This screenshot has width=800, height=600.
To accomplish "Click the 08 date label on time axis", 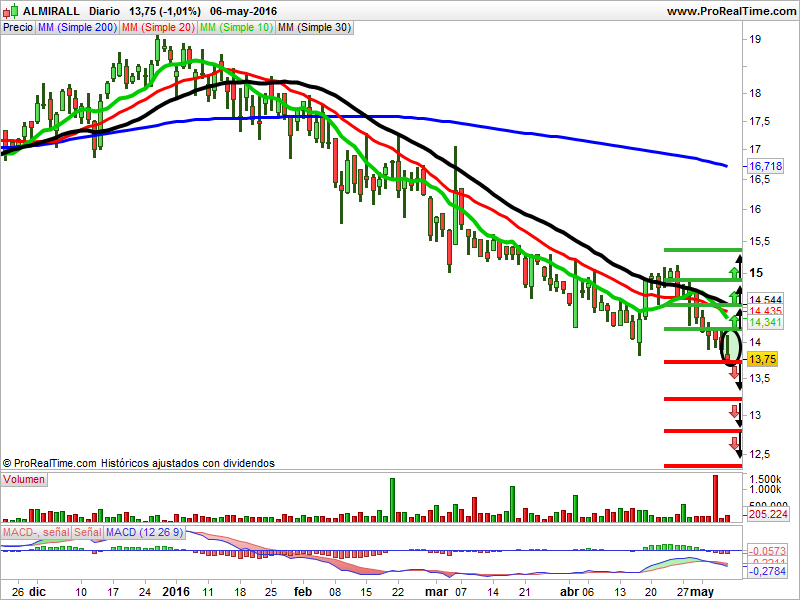I will pos(335,592).
